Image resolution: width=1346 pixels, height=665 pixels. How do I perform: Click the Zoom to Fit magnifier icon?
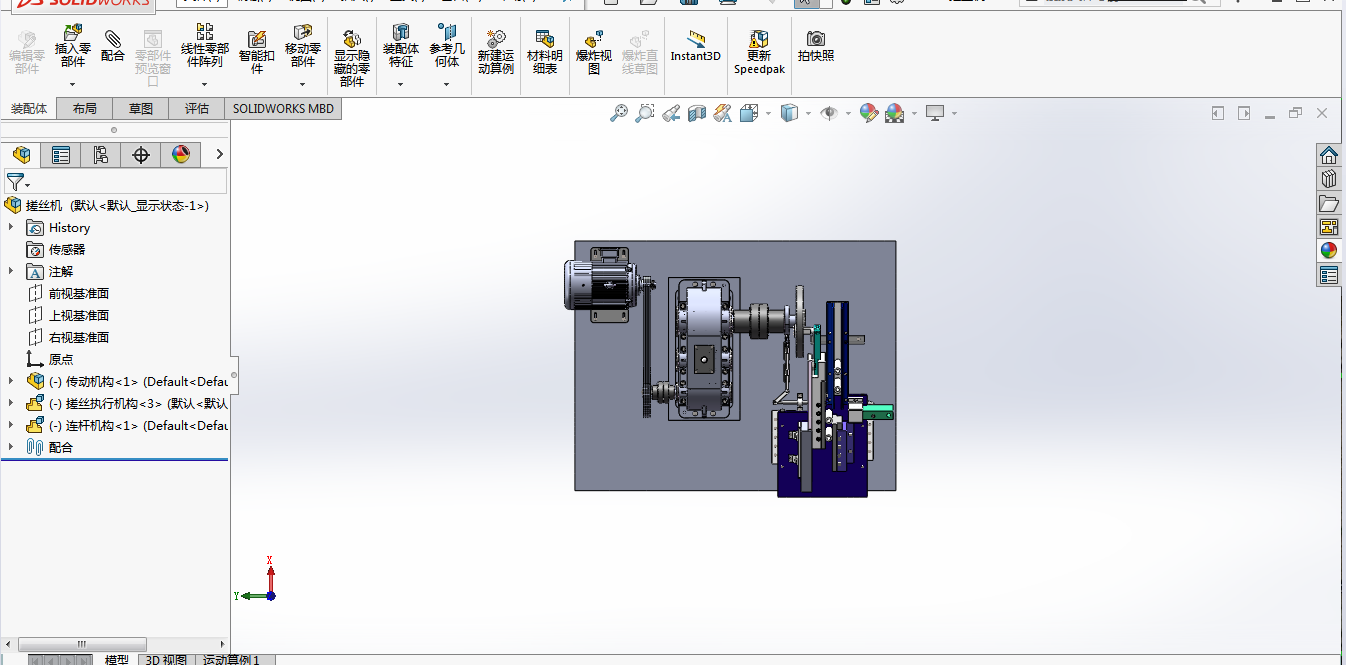pyautogui.click(x=619, y=113)
